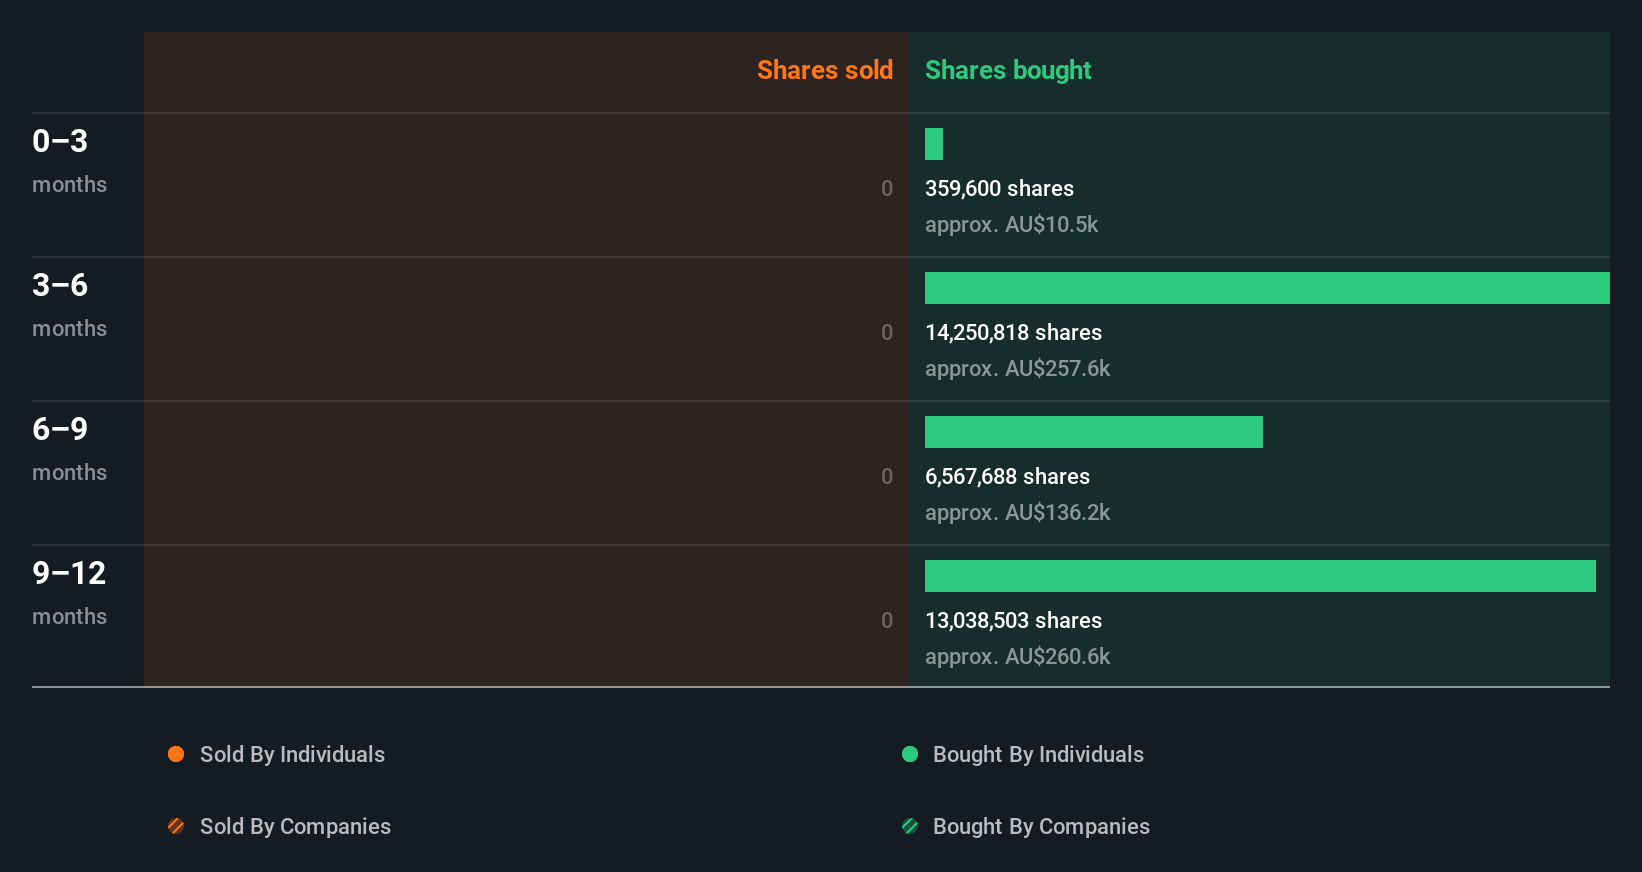The height and width of the screenshot is (872, 1642).
Task: Click the 14,250,818 shares value
Action: pos(1013,332)
